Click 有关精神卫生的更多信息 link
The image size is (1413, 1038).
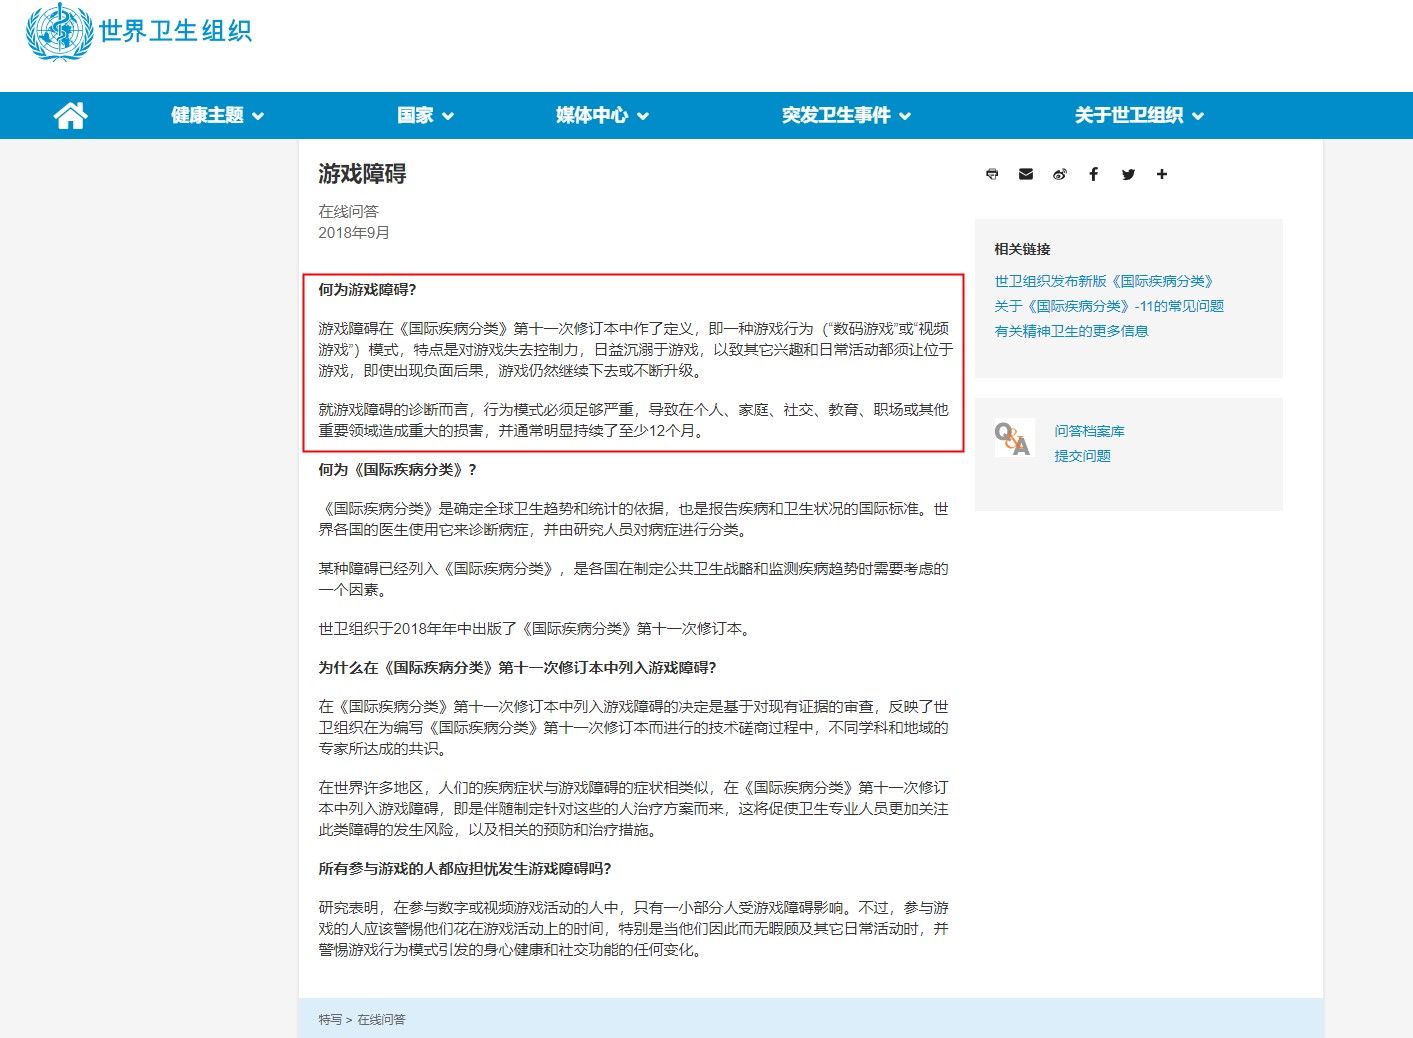(x=1071, y=331)
